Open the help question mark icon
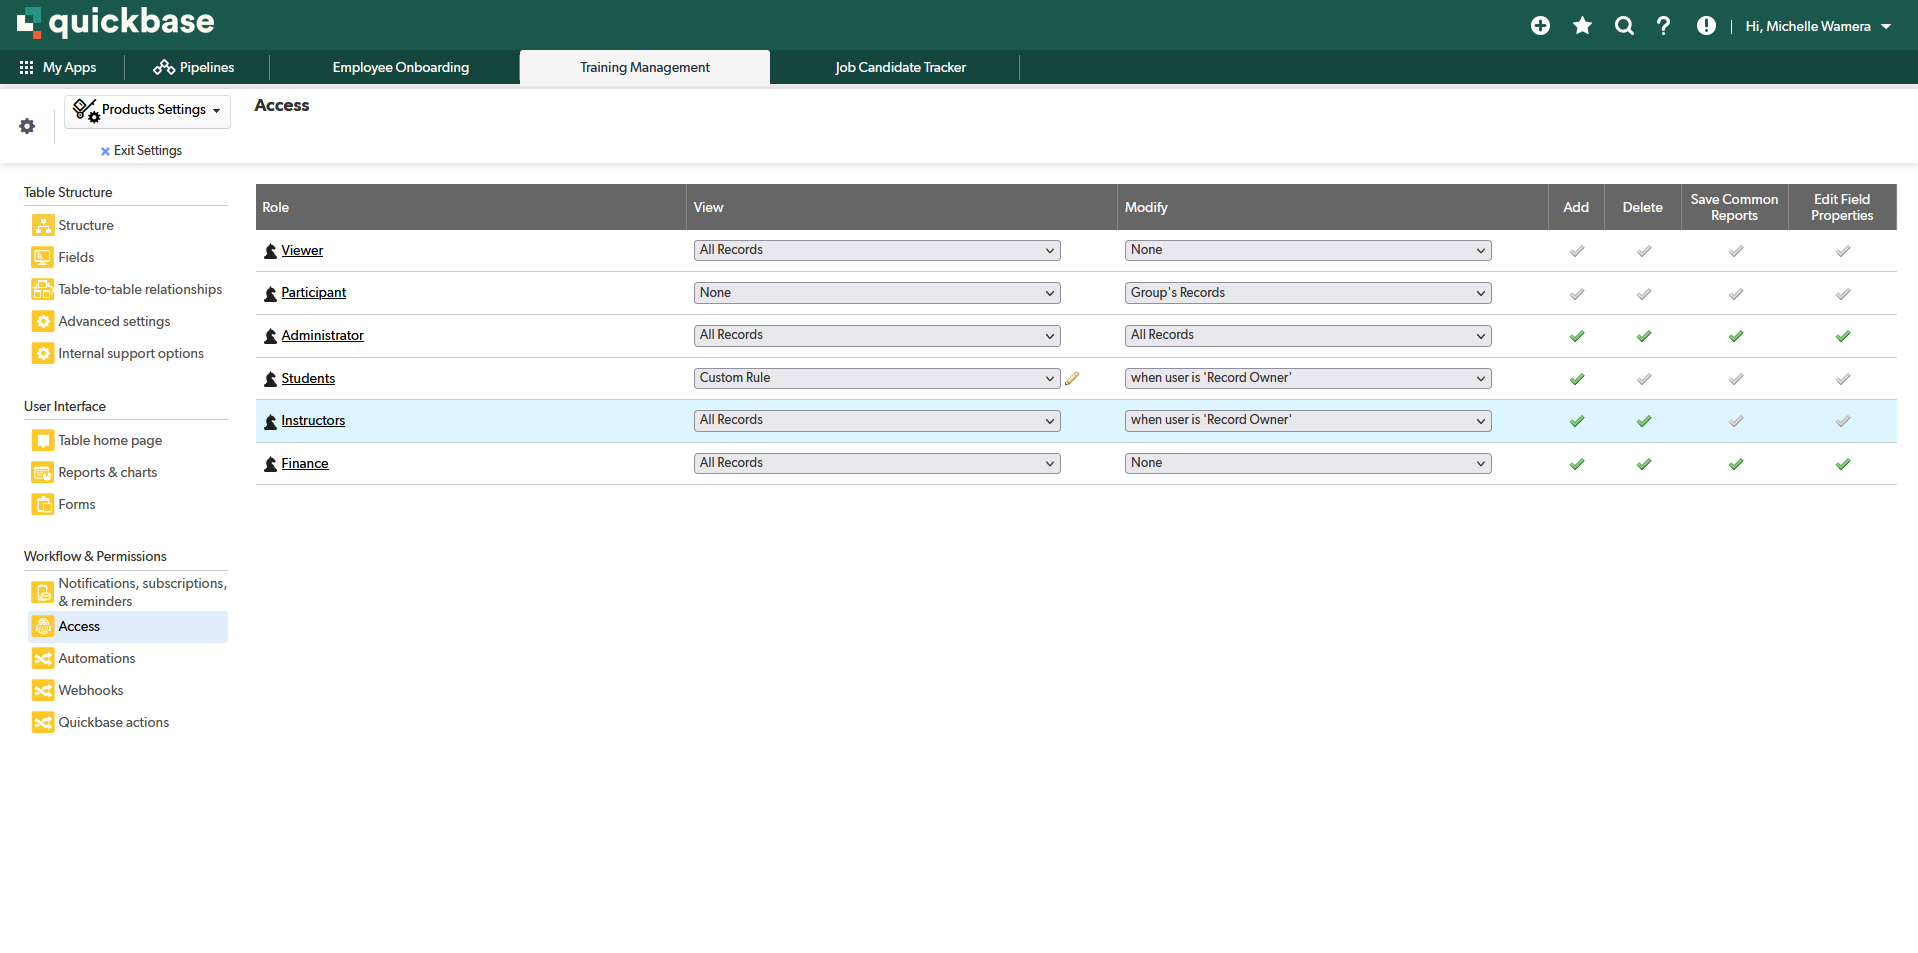1918x953 pixels. pos(1663,26)
